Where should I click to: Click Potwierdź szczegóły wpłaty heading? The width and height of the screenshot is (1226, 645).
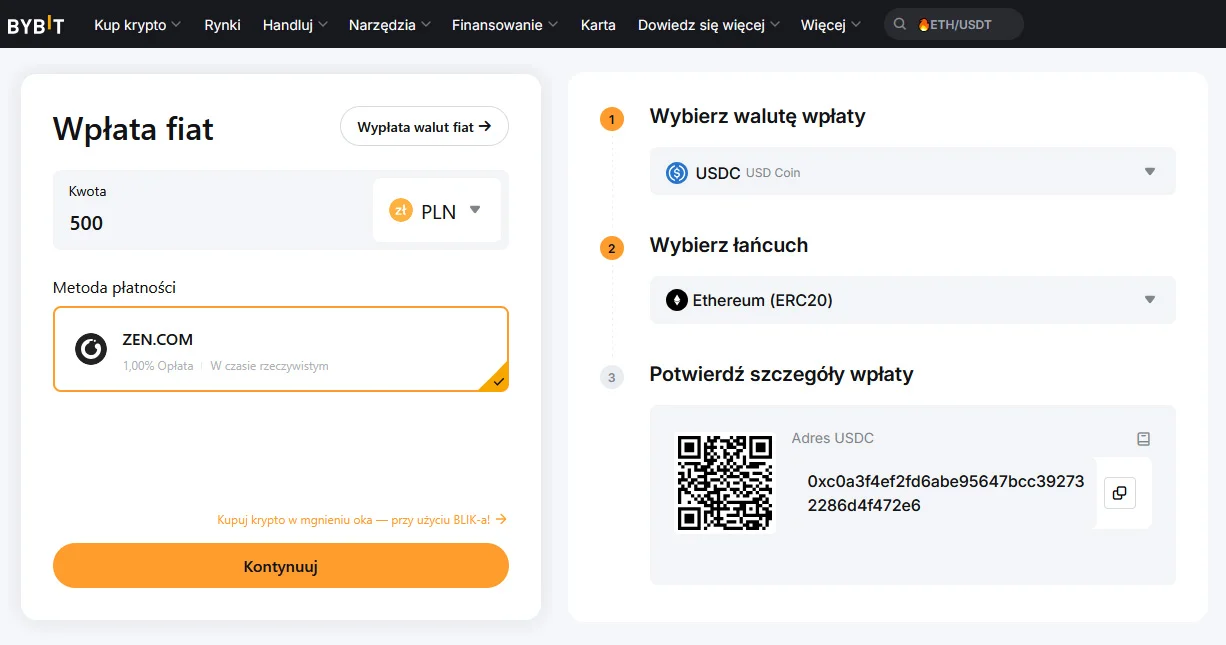pyautogui.click(x=782, y=375)
